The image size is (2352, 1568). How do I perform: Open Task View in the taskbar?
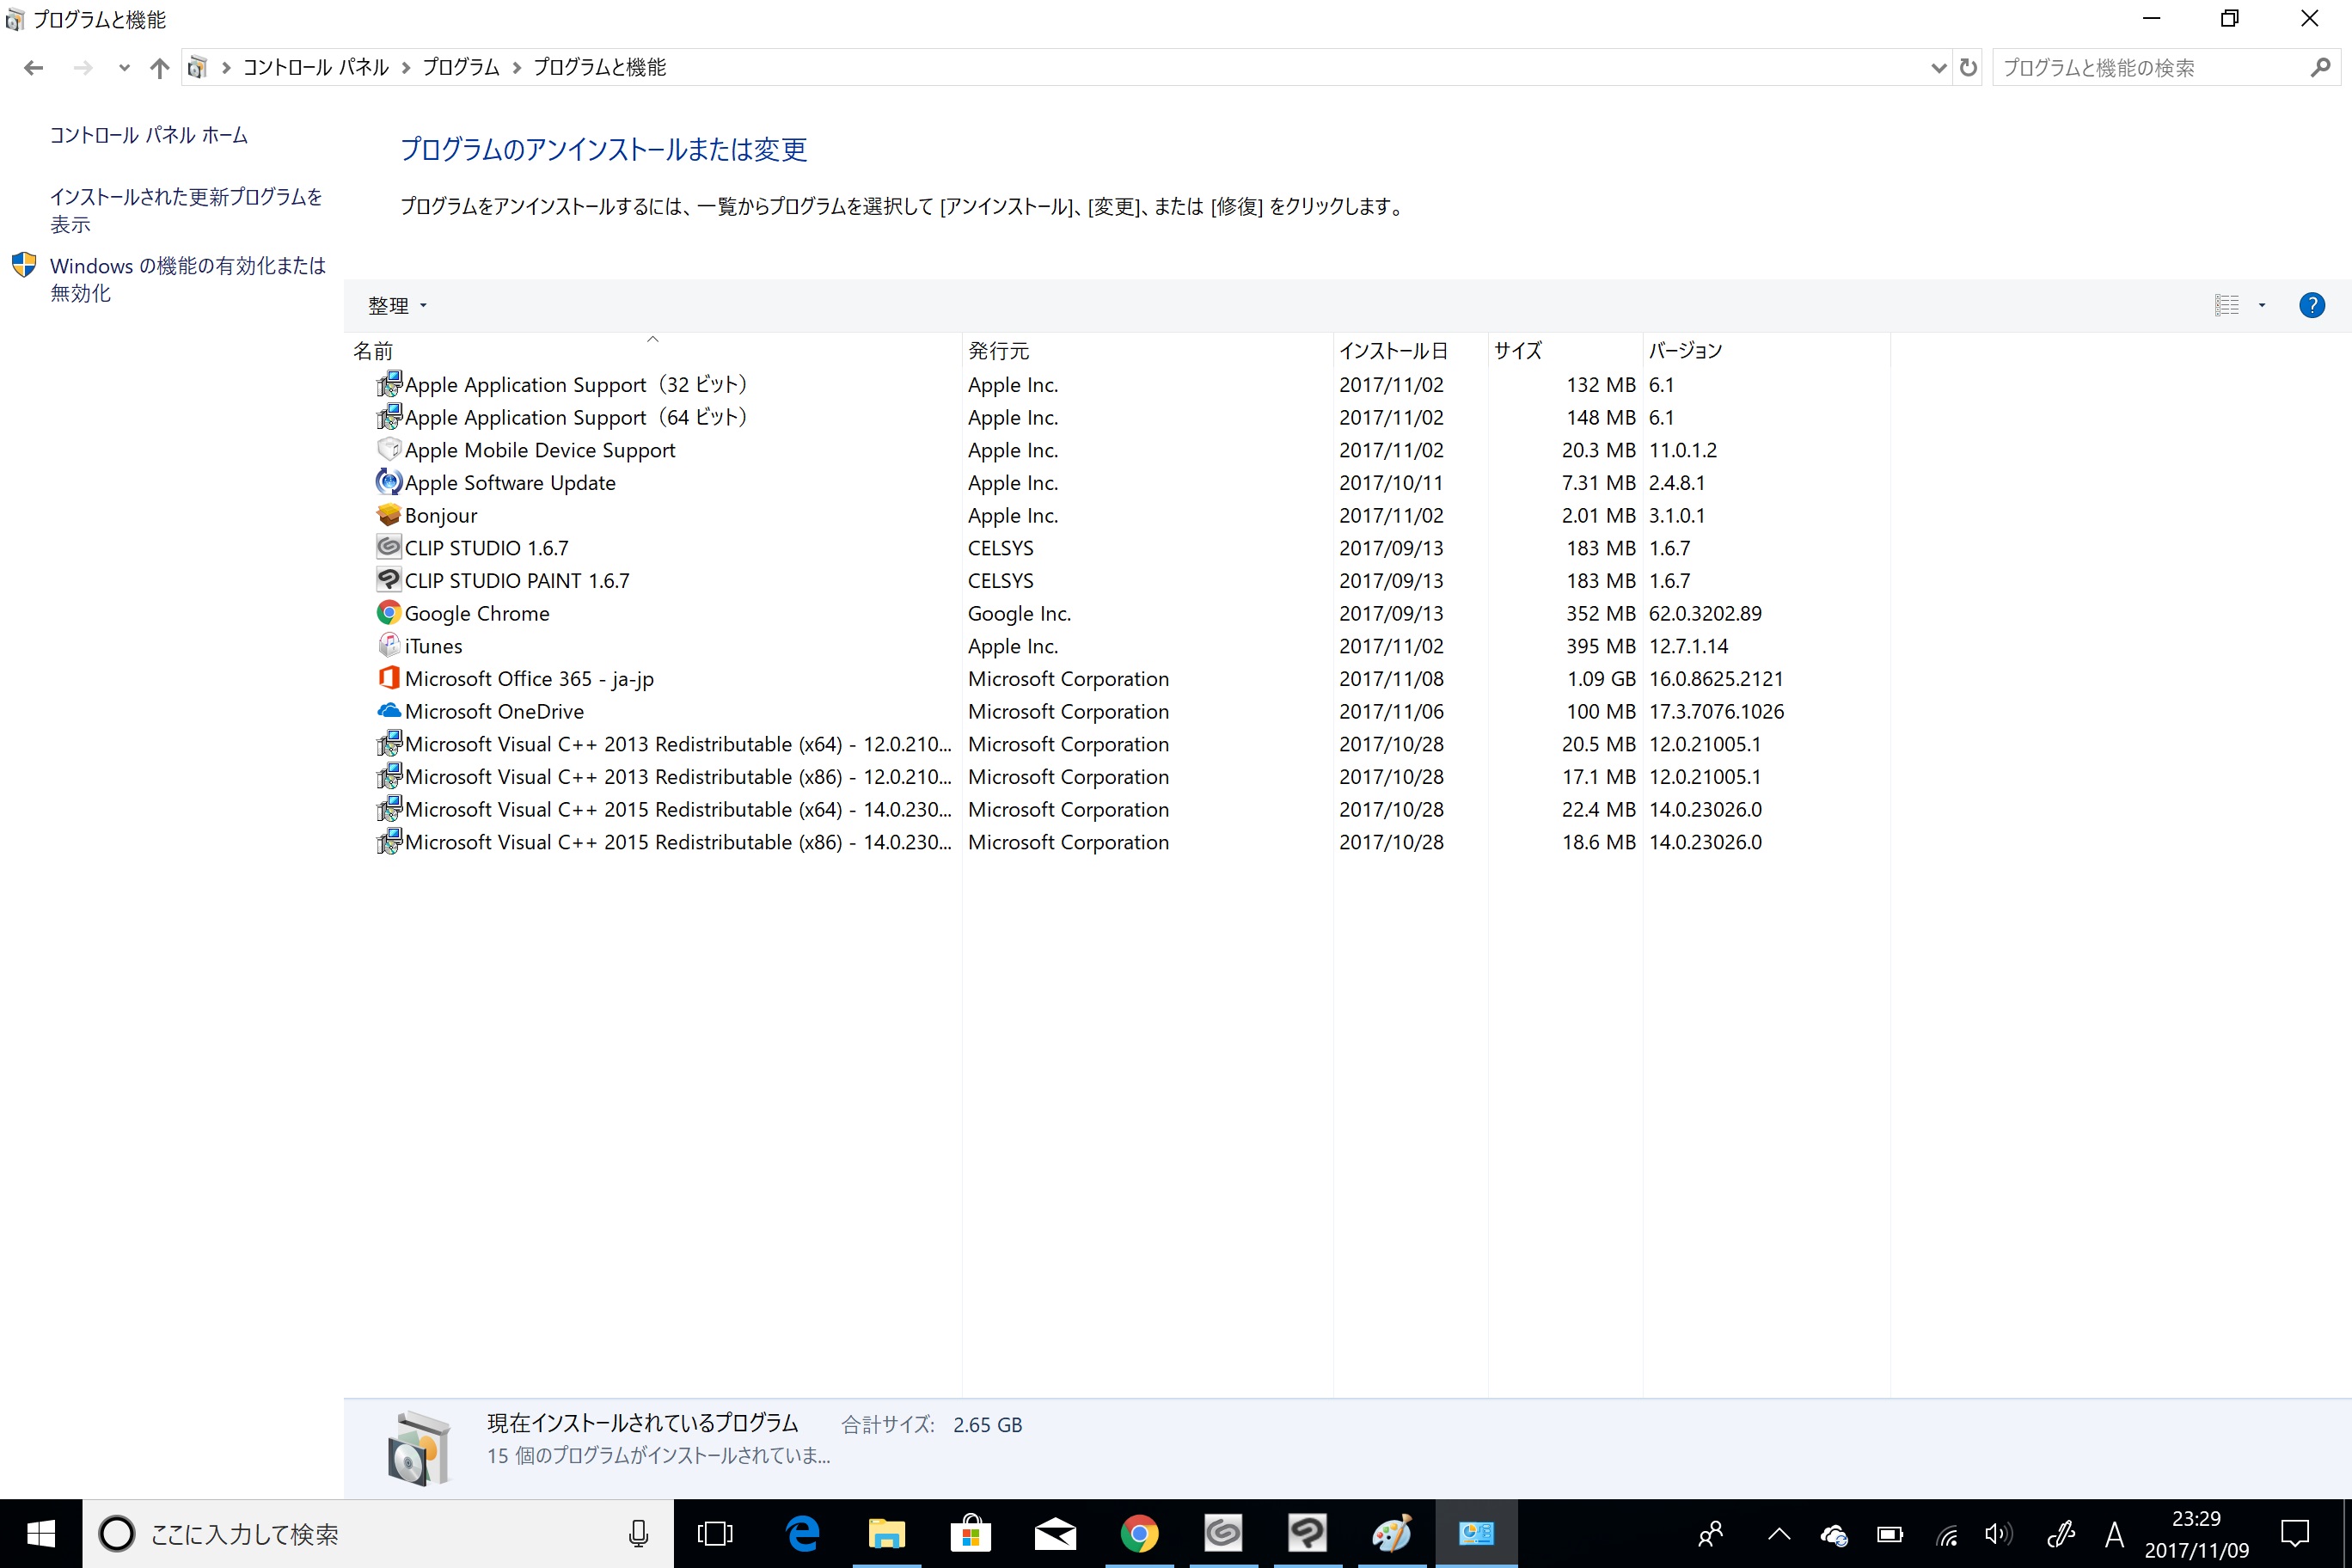tap(715, 1533)
